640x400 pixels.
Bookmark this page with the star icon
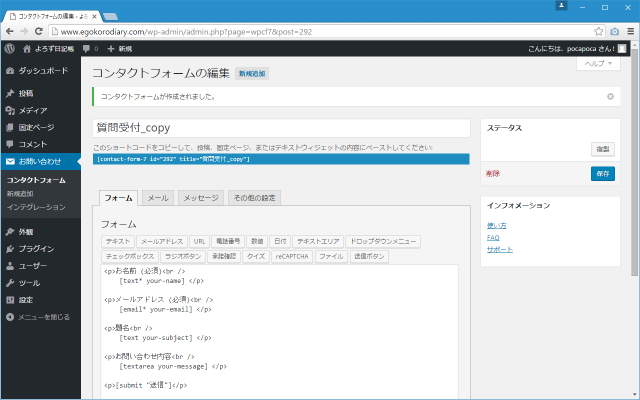[x=598, y=30]
